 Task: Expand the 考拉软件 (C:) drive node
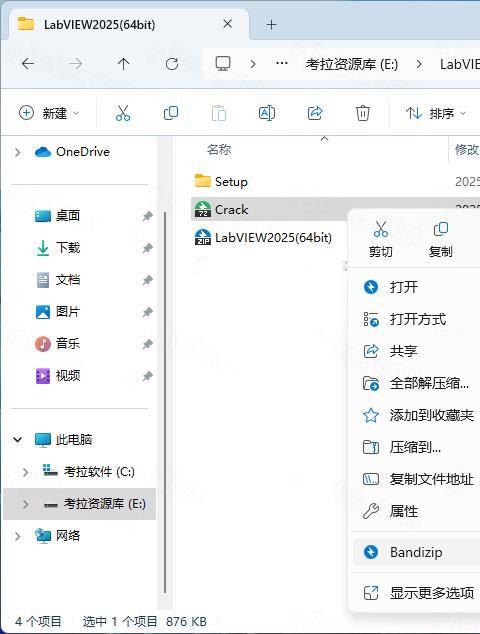coord(25,472)
